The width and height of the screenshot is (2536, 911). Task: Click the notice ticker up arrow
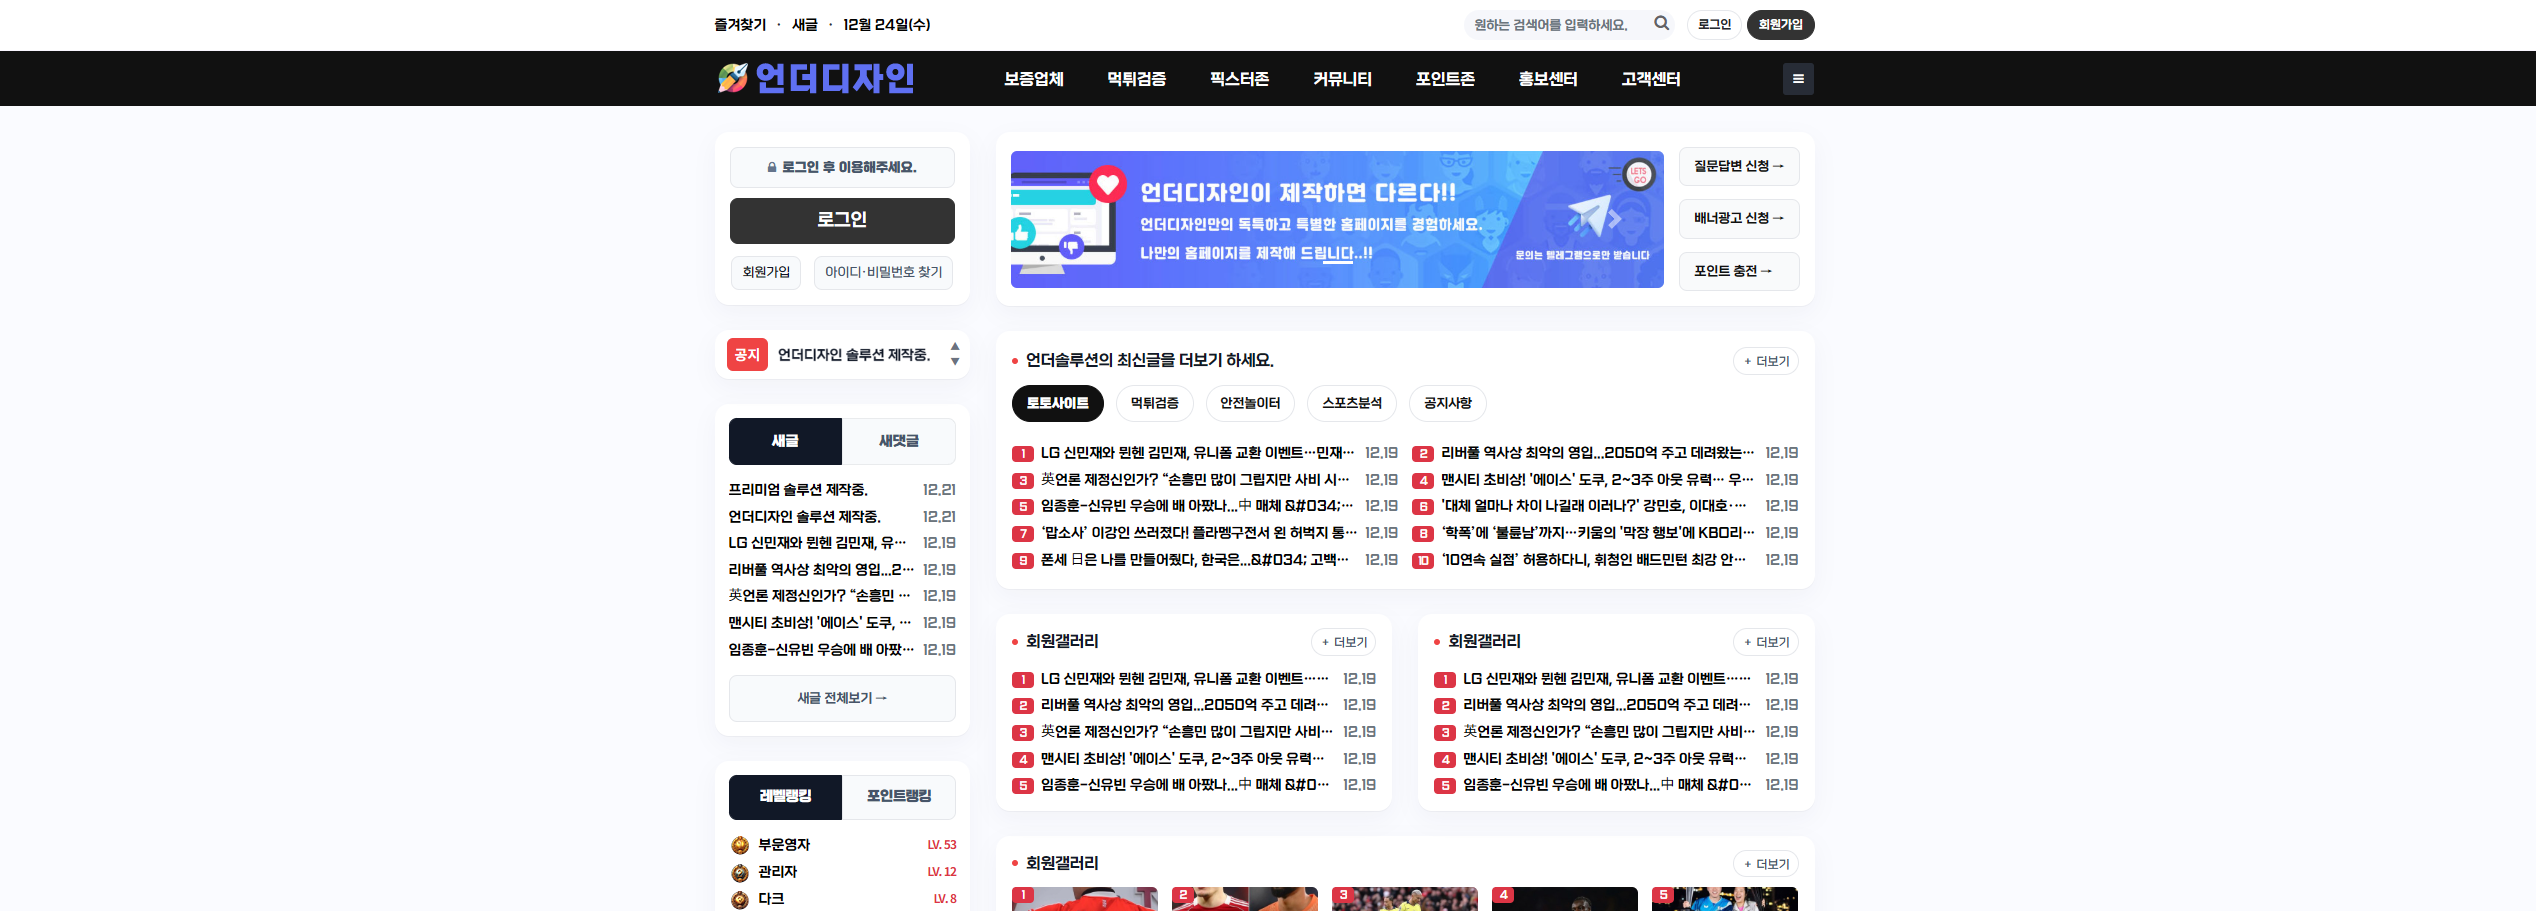(x=955, y=346)
